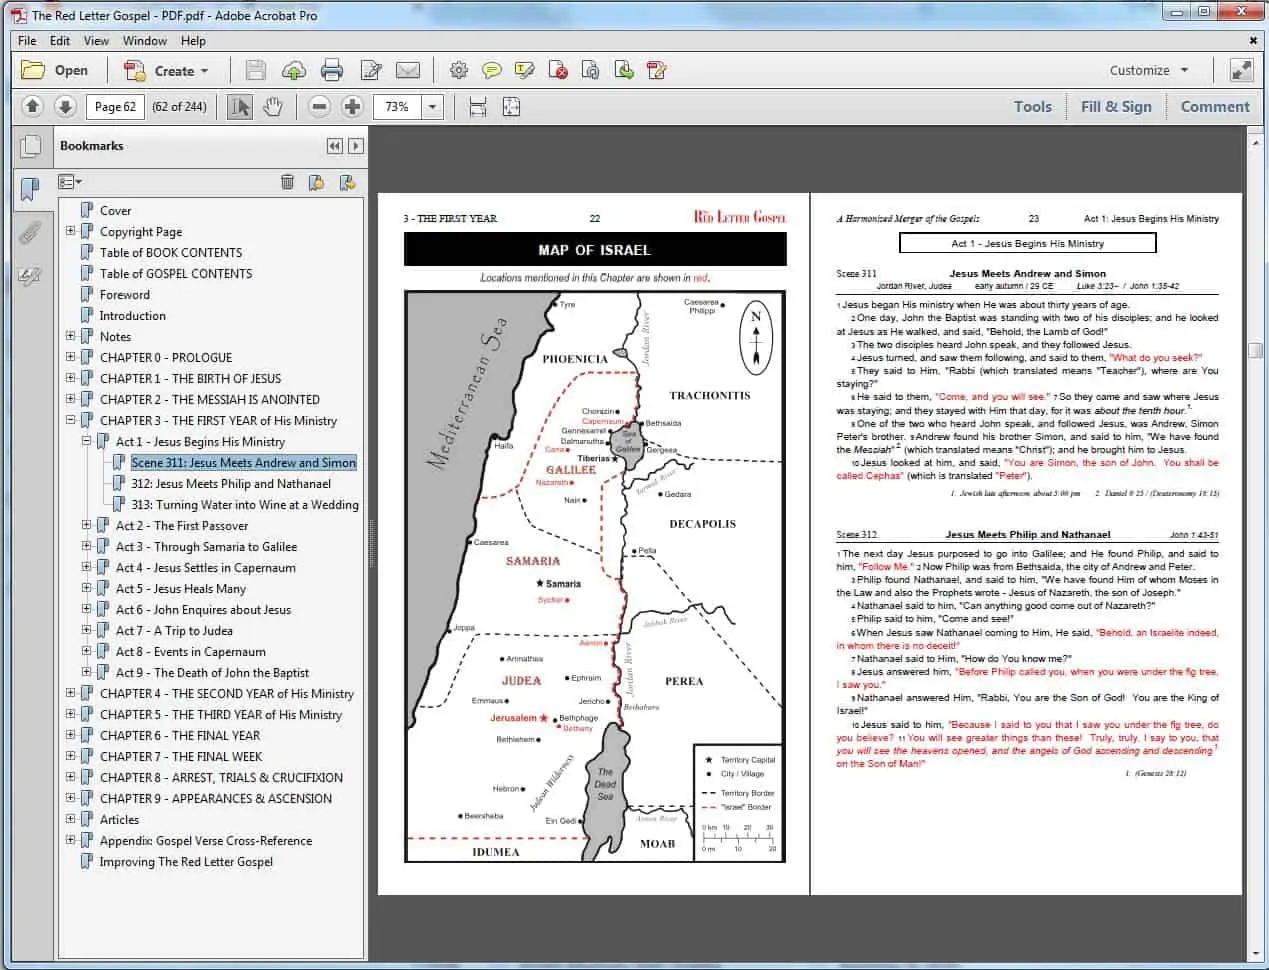This screenshot has height=970, width=1269.
Task: Expand the CHAPTER 4 bookmark node
Action: tap(71, 693)
